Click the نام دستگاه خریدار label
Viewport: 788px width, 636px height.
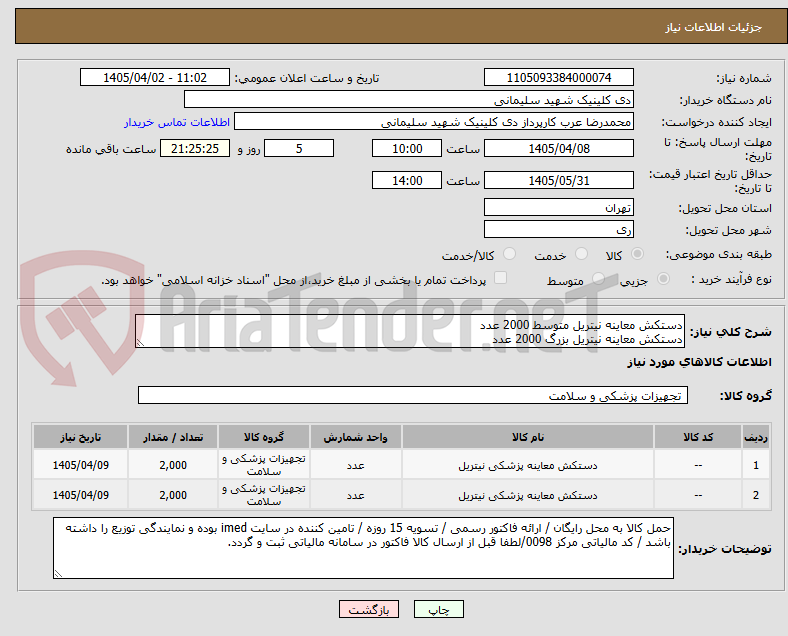(x=726, y=100)
